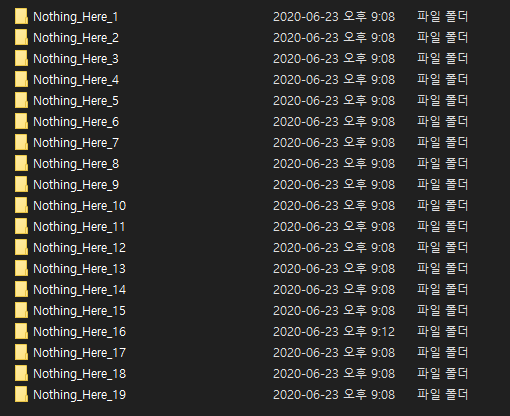The width and height of the screenshot is (510, 416).
Task: Click the Nothing_Here_18 folder name
Action: (80, 374)
